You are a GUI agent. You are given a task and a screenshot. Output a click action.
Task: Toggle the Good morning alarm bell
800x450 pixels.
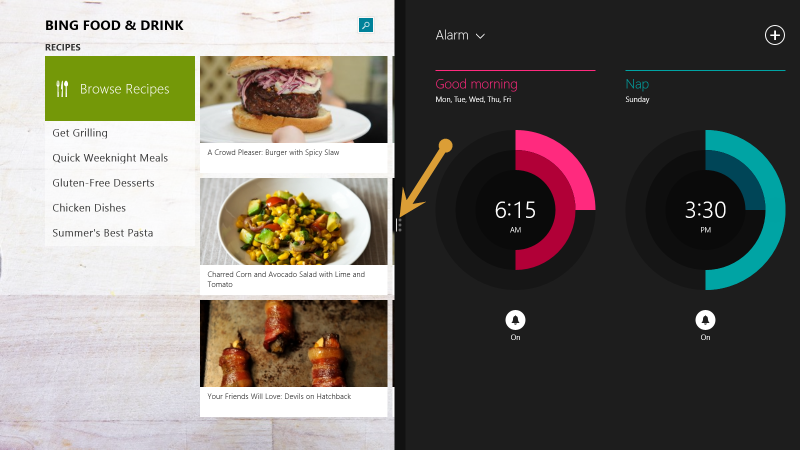(x=515, y=320)
